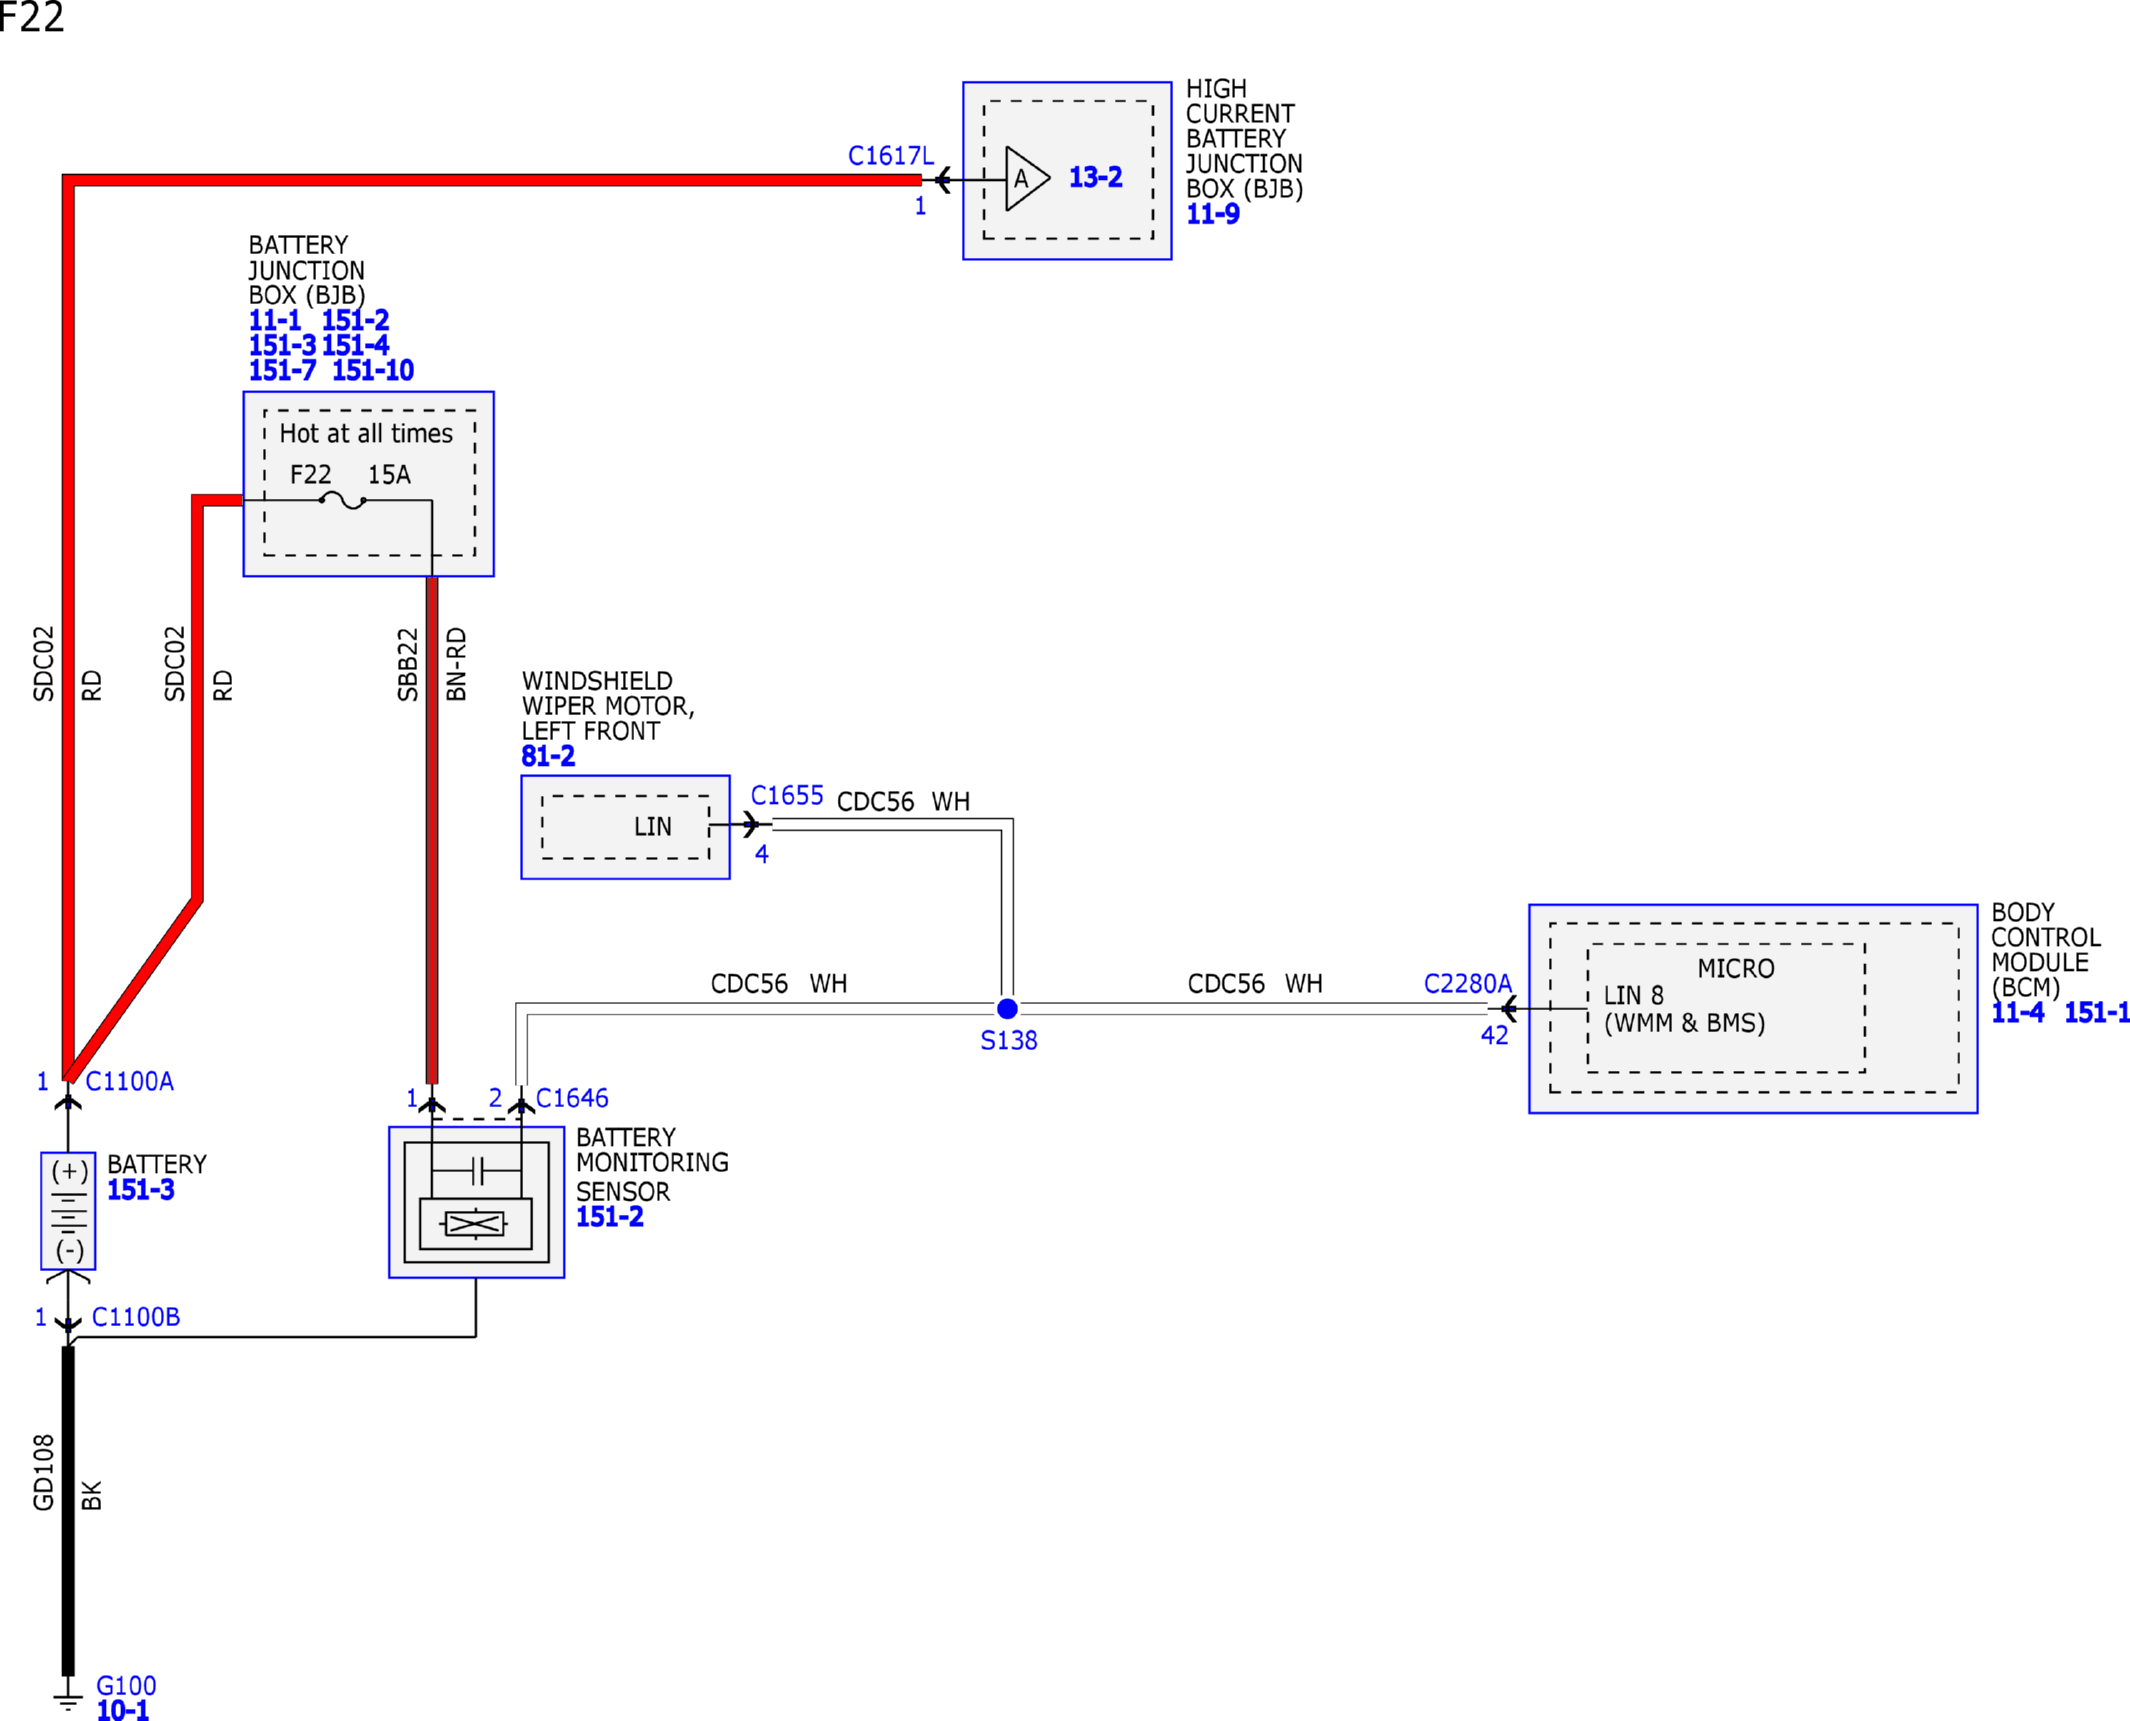
Task: Click the F22 fuse symbol
Action: click(x=343, y=499)
